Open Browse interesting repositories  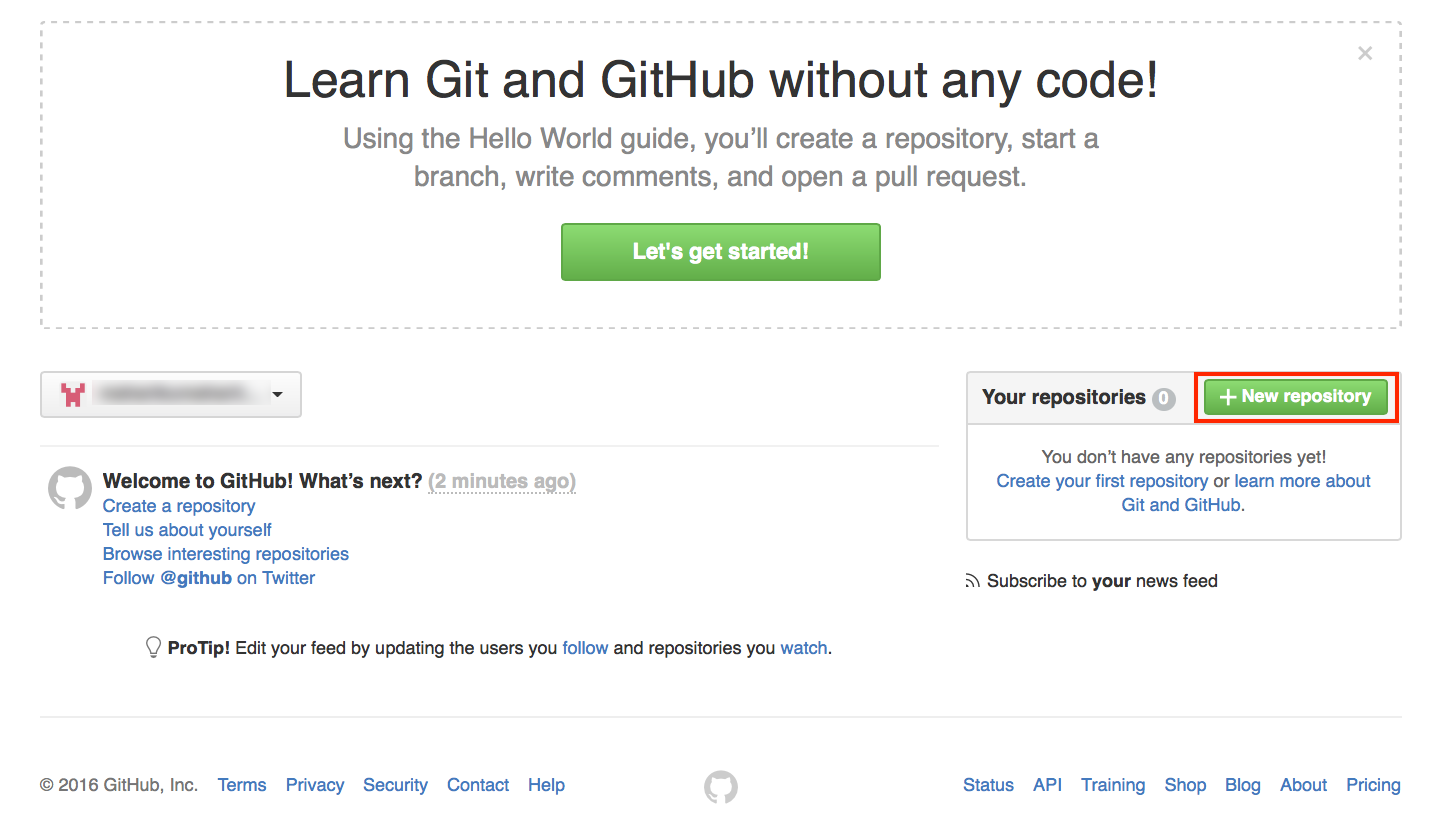(x=225, y=554)
